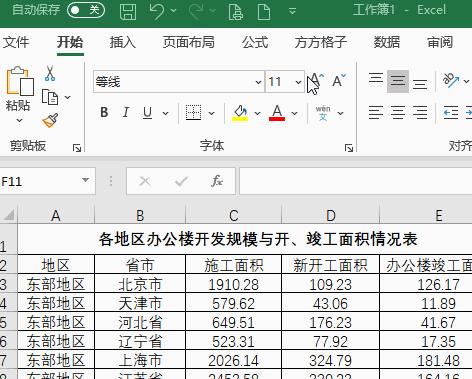Click the Select All corner triangle

(x=9, y=215)
